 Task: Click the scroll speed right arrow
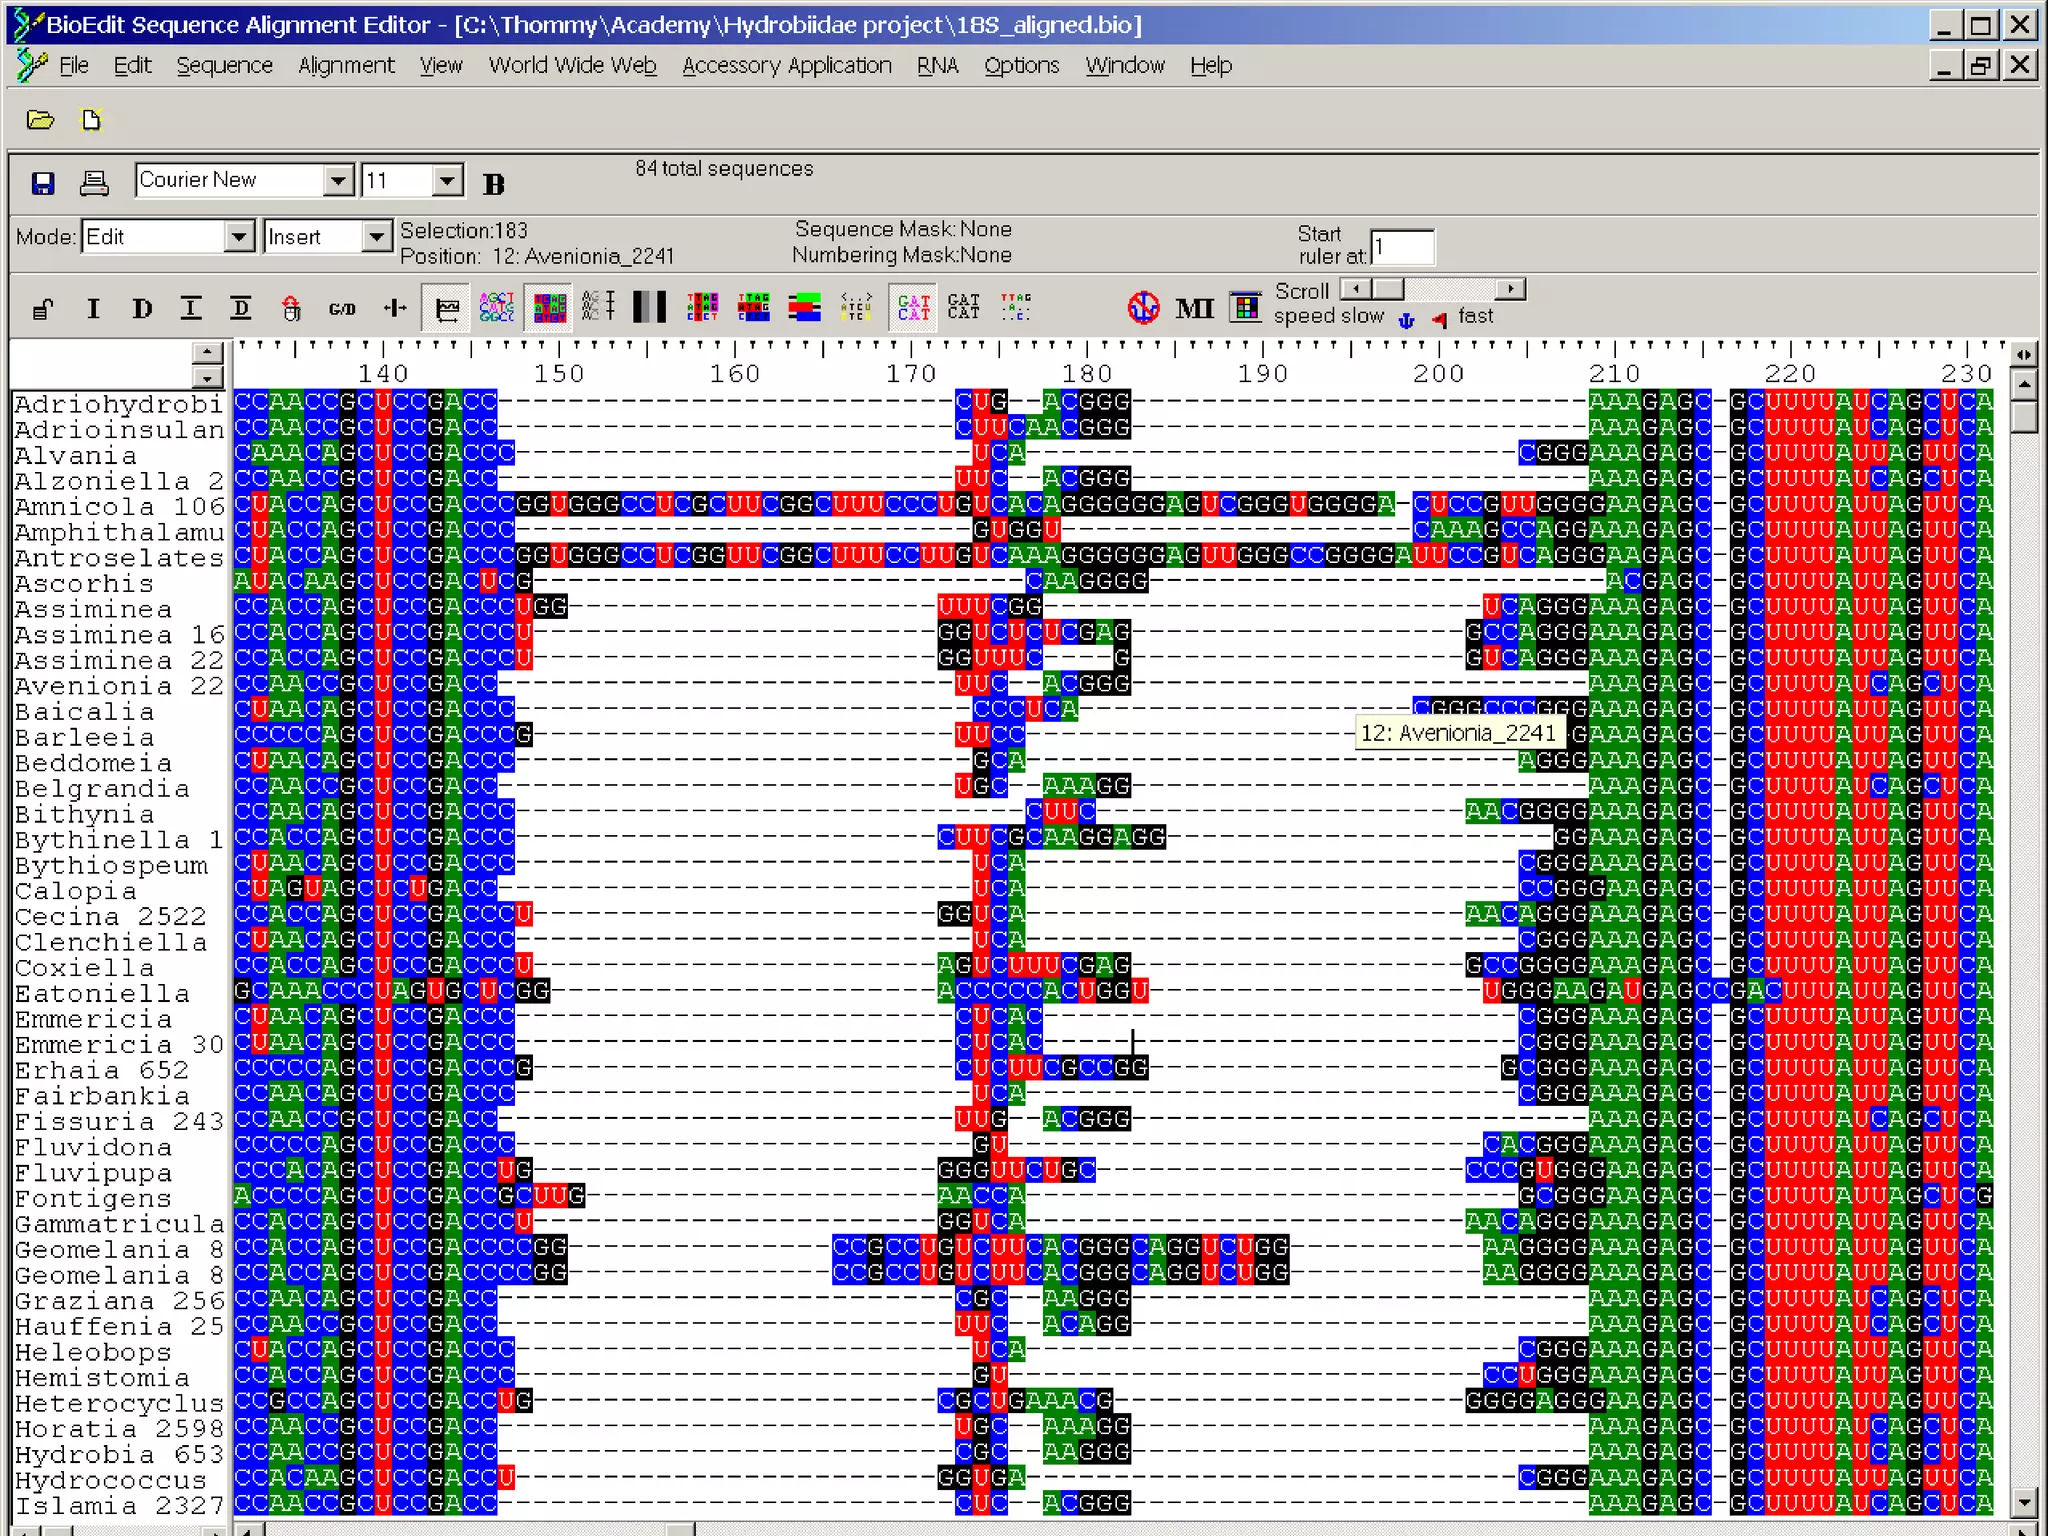[1511, 289]
